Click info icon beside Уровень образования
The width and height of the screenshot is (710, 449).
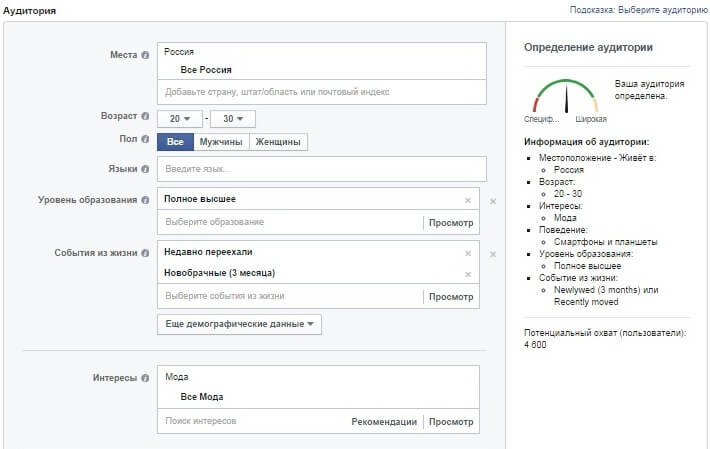[146, 200]
